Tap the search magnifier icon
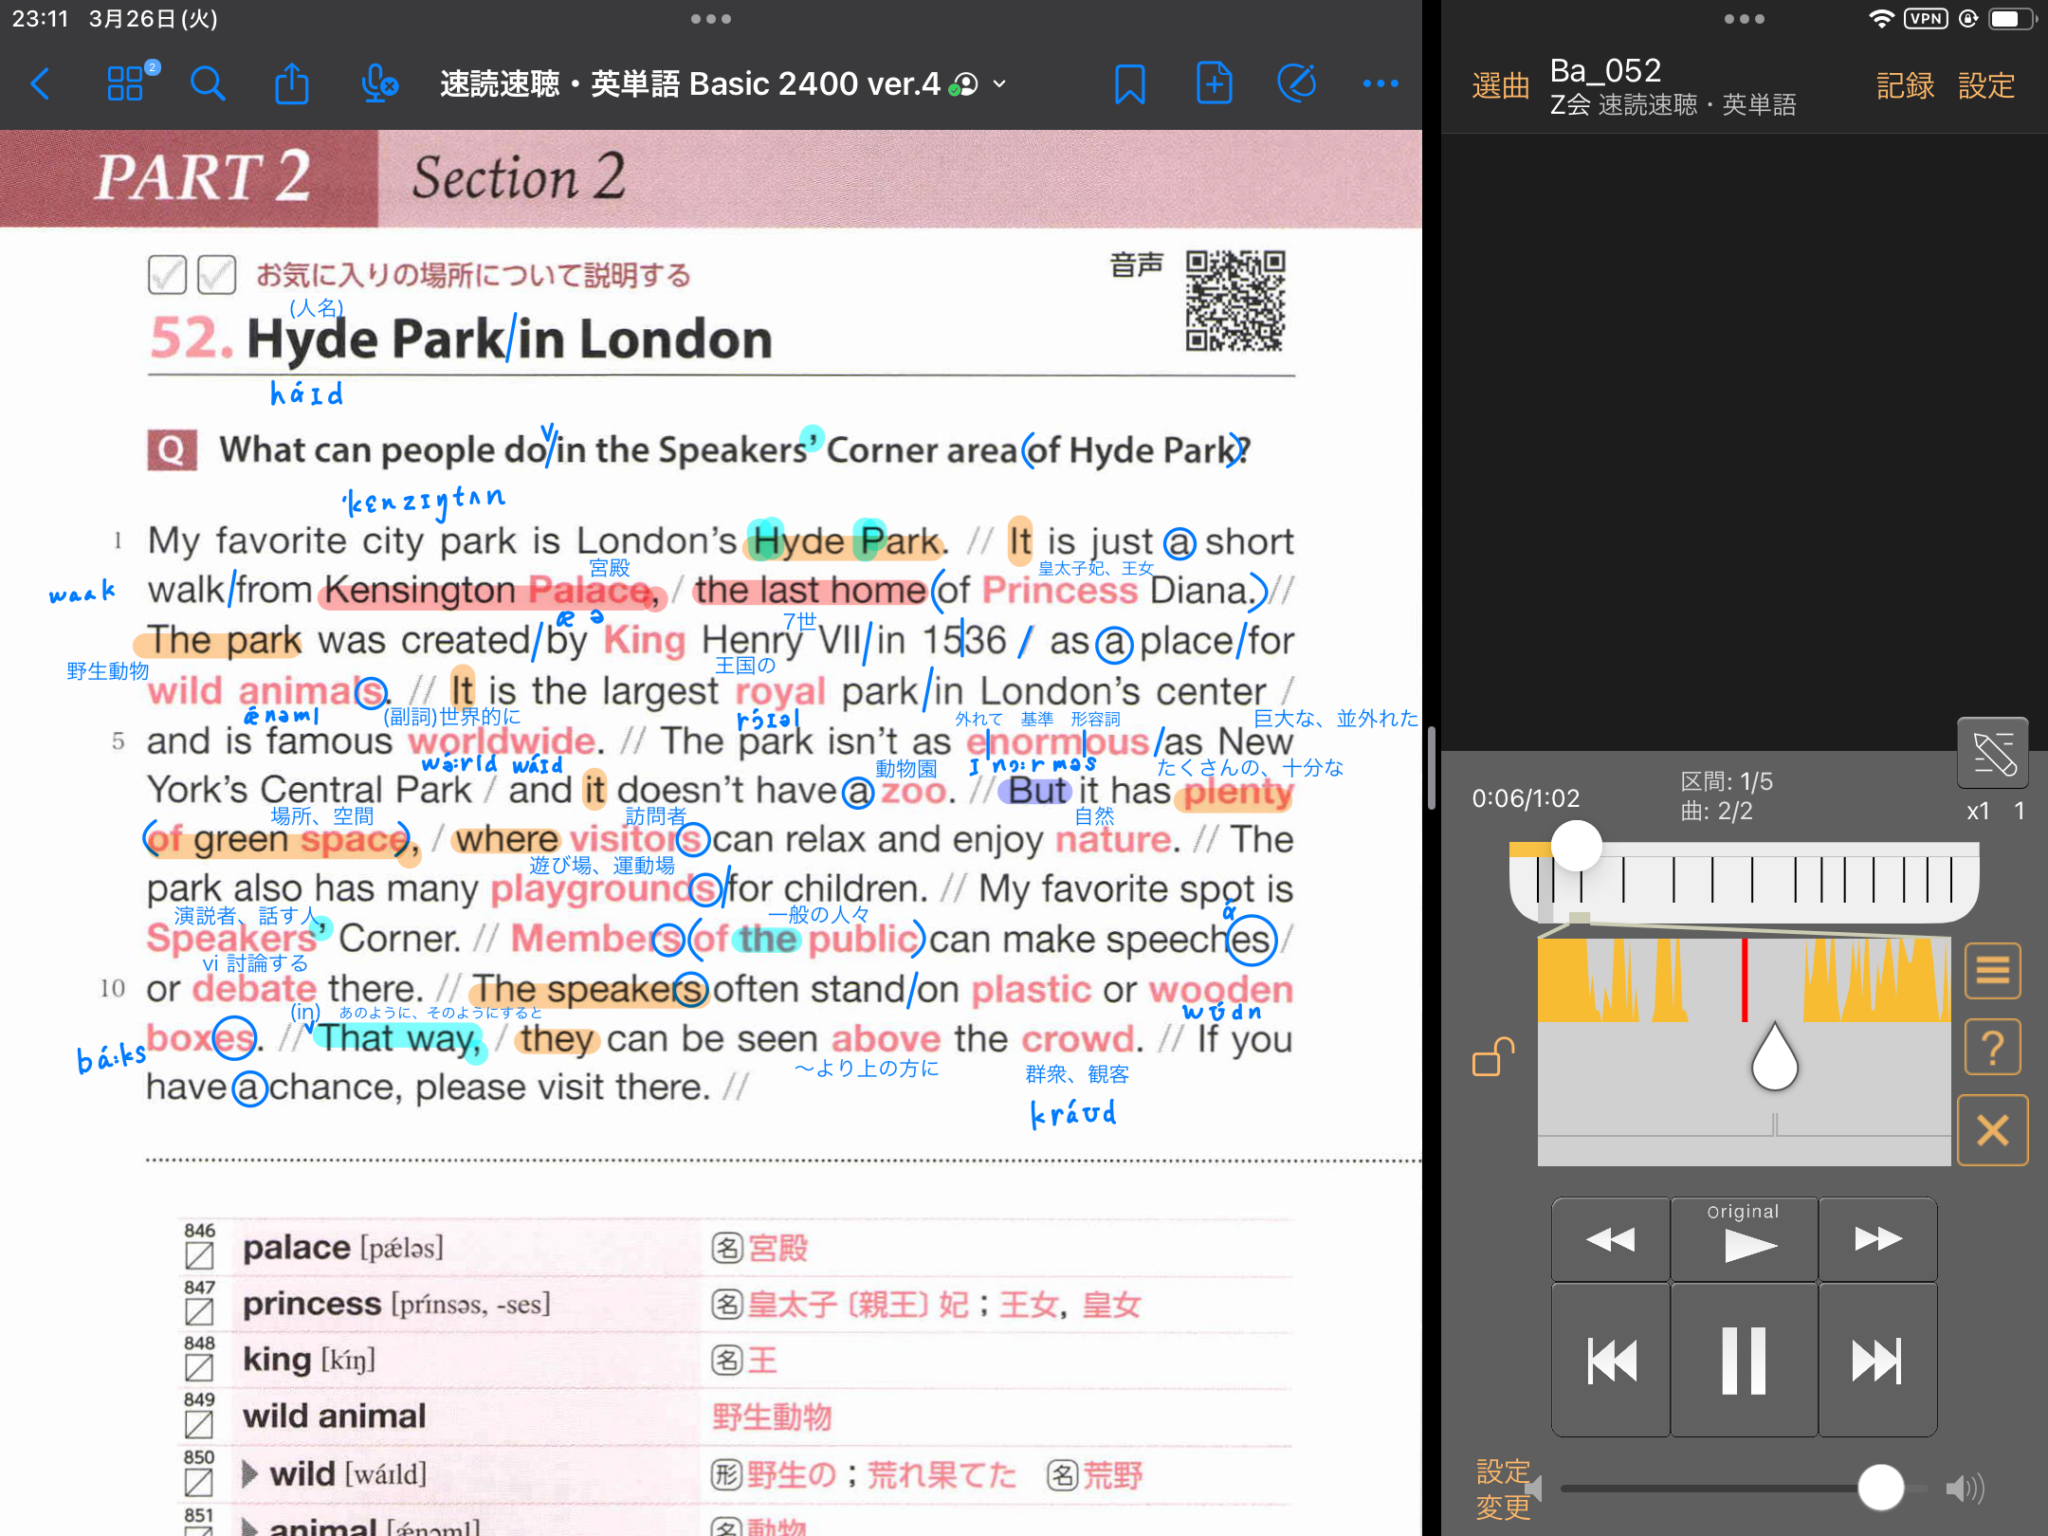 (x=208, y=84)
